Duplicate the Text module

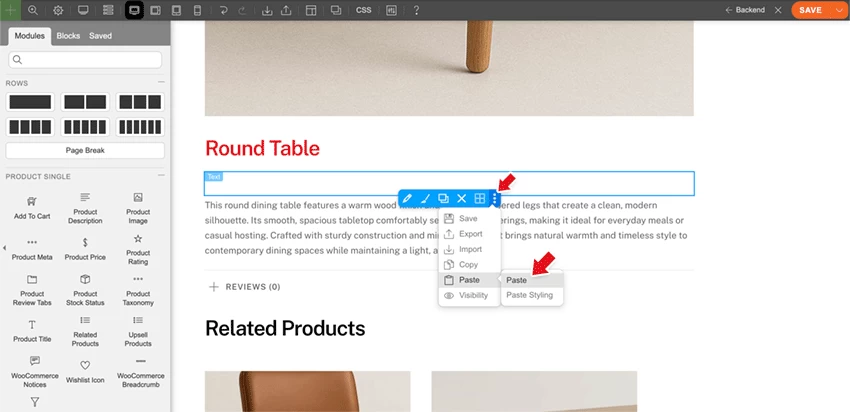pos(443,198)
